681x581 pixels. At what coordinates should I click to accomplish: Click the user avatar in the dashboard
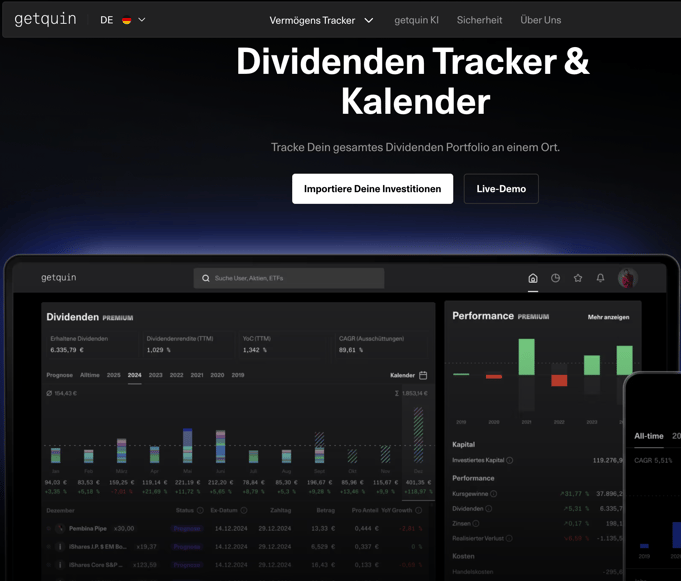pos(627,278)
